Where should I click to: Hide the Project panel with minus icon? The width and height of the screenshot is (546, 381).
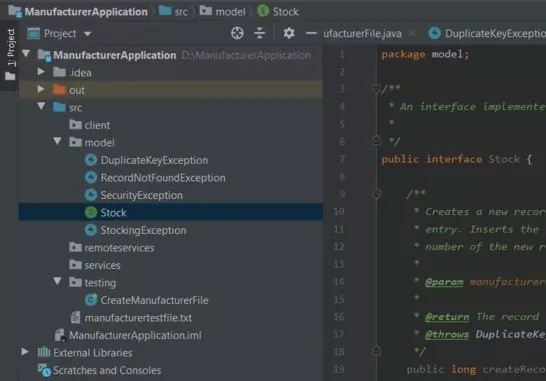pos(311,33)
